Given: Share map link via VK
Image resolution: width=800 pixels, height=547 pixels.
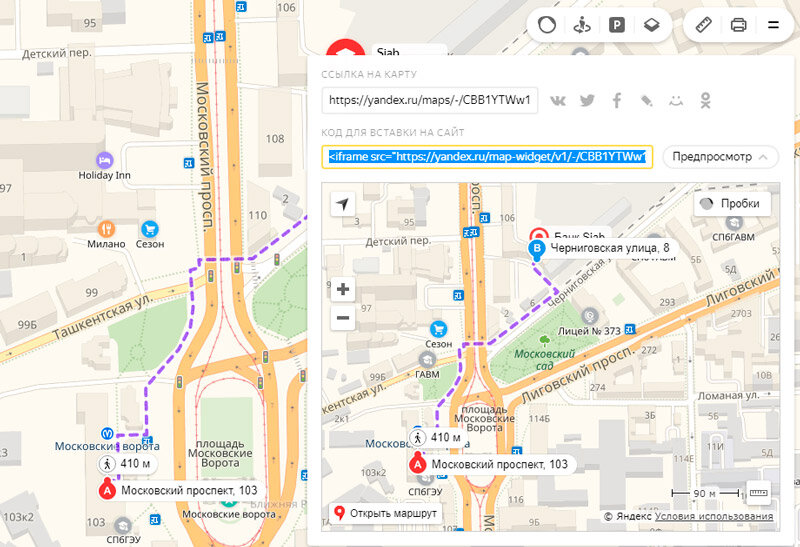Looking at the screenshot, I should point(558,101).
